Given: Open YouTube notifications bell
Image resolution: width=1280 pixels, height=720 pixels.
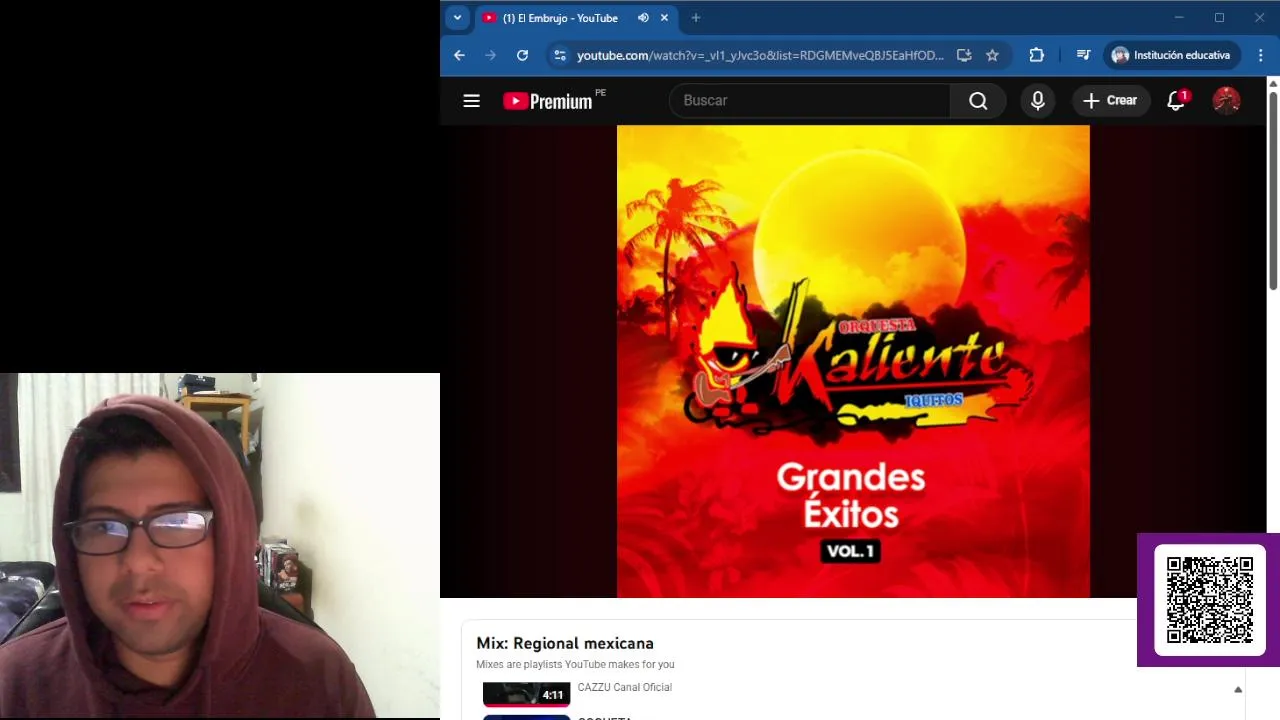Looking at the screenshot, I should coord(1177,100).
